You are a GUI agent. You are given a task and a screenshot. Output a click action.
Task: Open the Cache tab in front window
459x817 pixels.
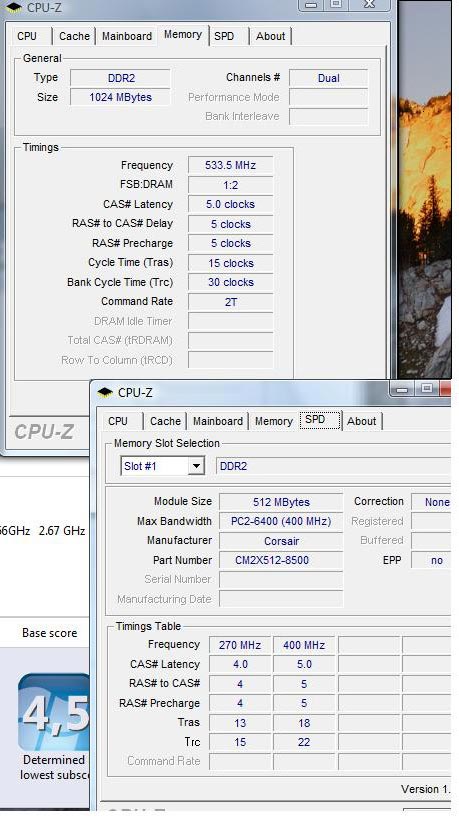point(165,421)
